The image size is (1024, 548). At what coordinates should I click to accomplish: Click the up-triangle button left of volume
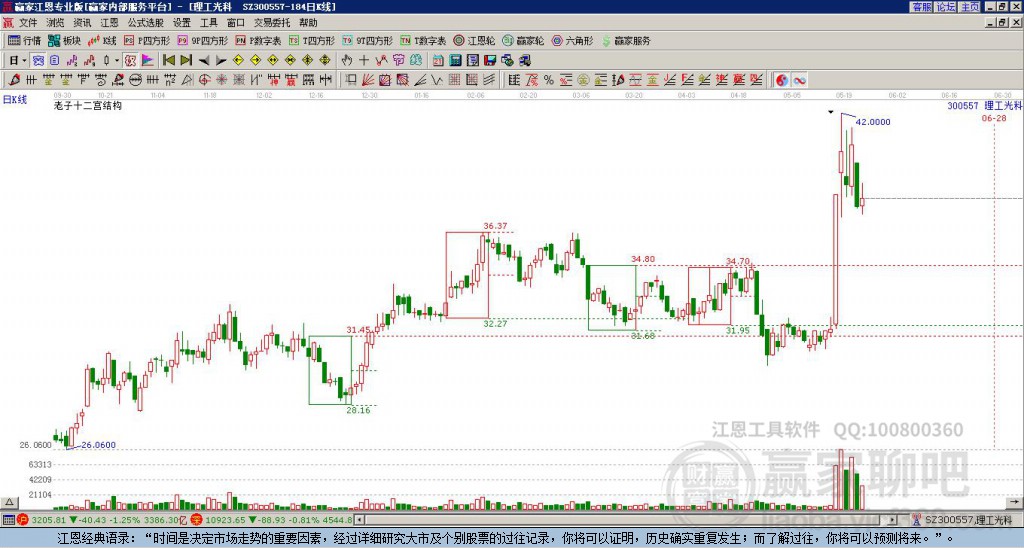(x=9, y=502)
